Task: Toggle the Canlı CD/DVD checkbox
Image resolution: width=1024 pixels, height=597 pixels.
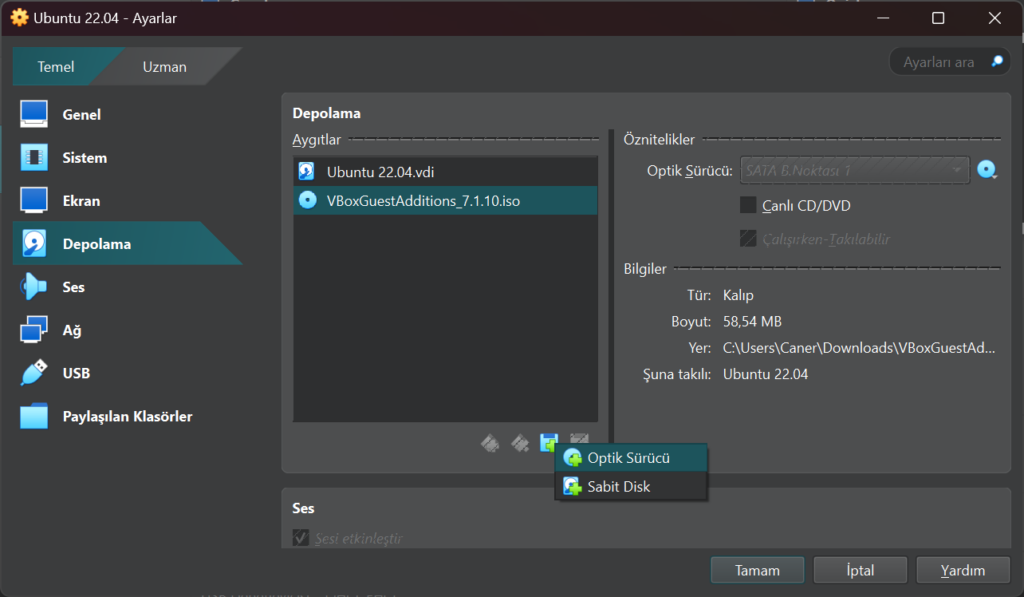Action: coord(748,205)
